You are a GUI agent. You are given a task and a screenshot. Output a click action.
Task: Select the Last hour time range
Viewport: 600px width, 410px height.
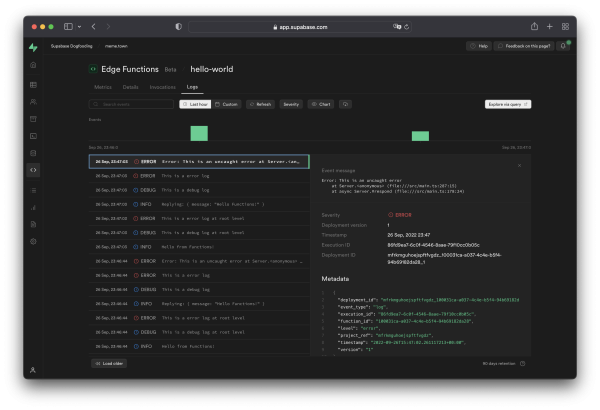click(x=194, y=104)
